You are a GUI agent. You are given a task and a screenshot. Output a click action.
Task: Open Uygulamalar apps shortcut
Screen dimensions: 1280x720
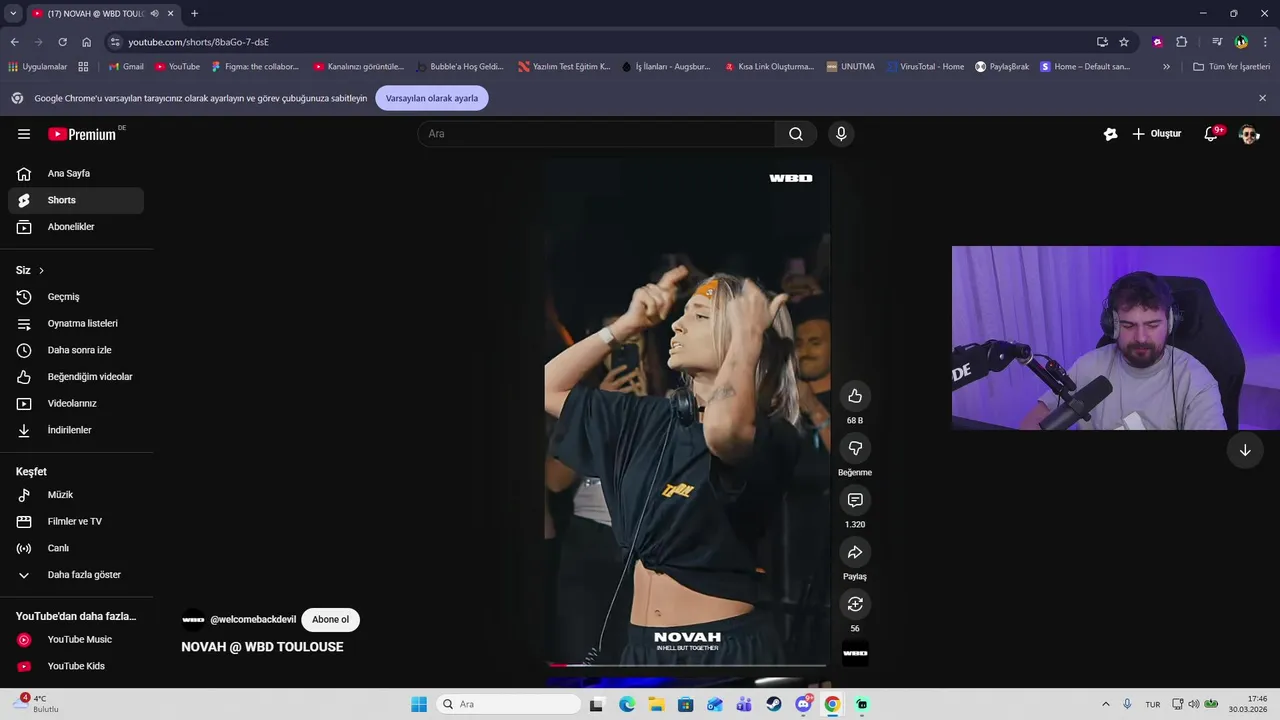[38, 67]
